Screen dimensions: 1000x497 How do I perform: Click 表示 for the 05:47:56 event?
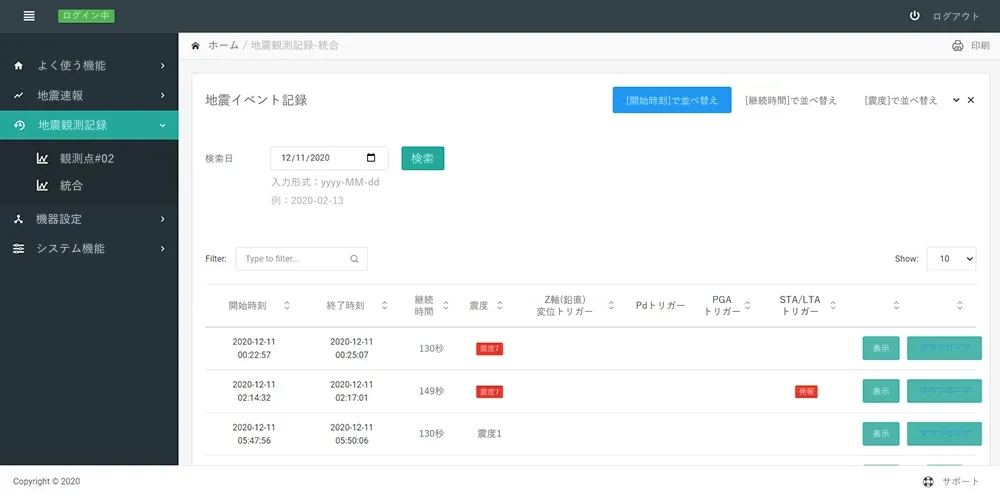click(x=881, y=434)
